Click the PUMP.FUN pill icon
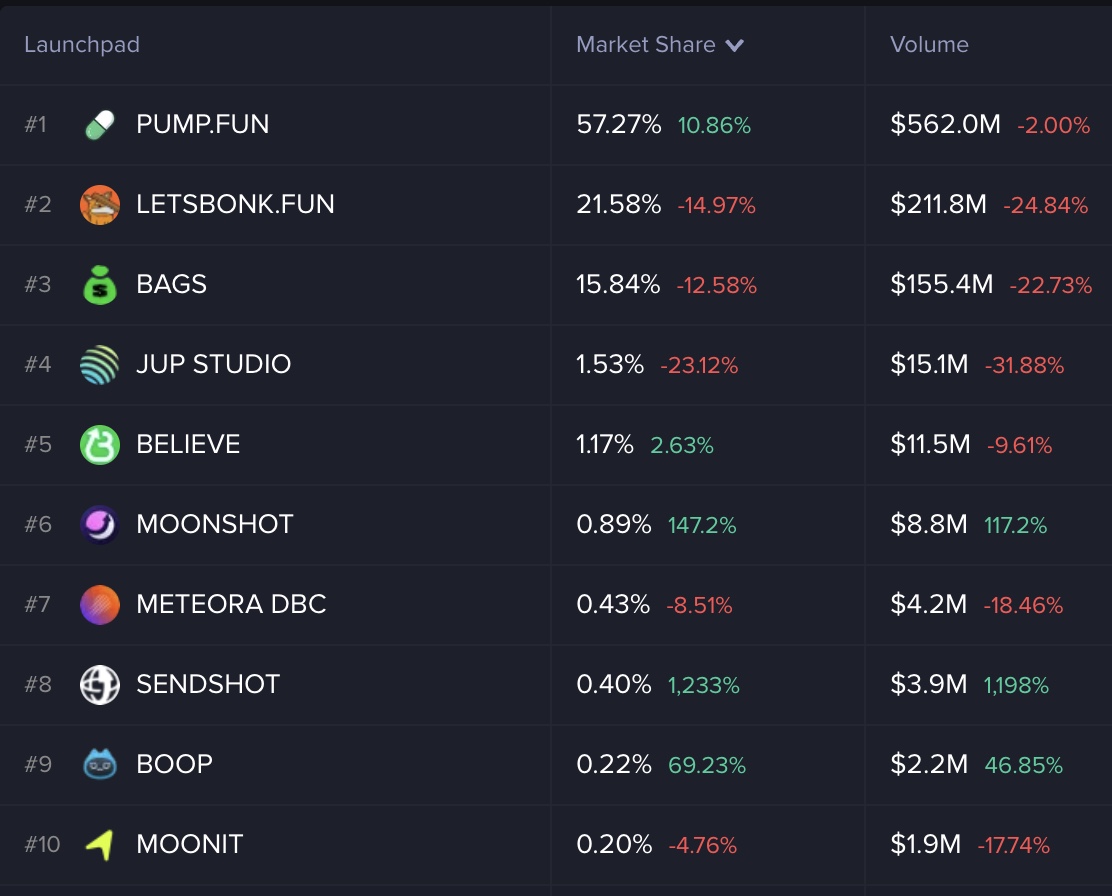1112x896 pixels. click(x=100, y=125)
